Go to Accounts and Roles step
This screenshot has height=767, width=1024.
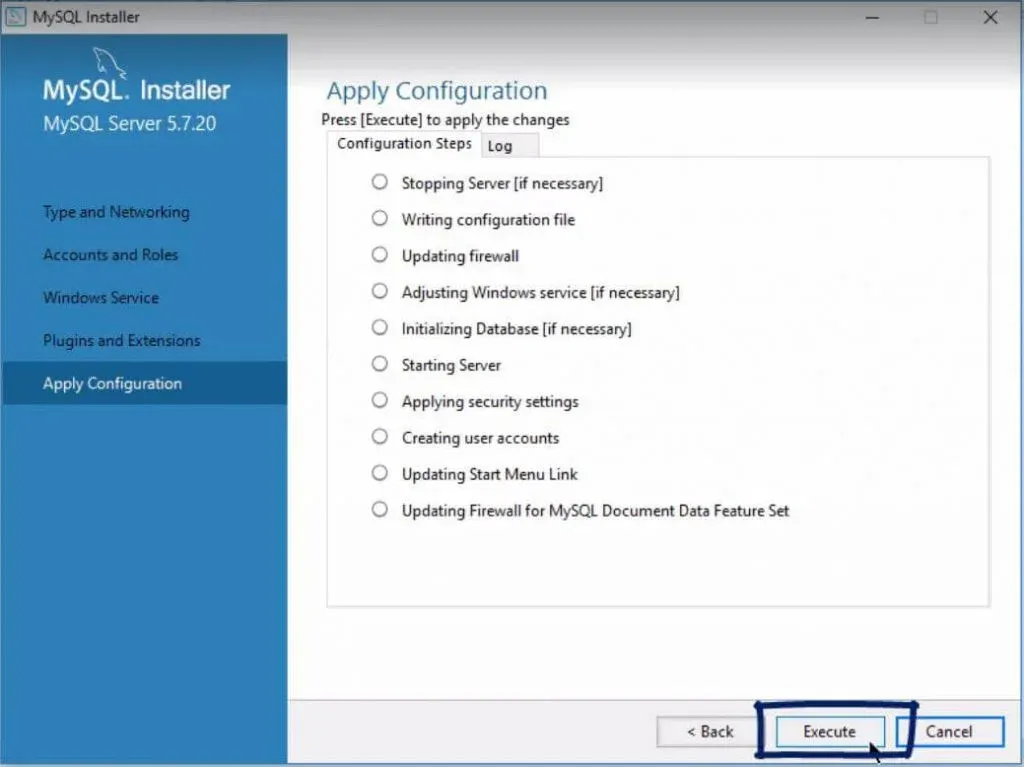coord(110,255)
